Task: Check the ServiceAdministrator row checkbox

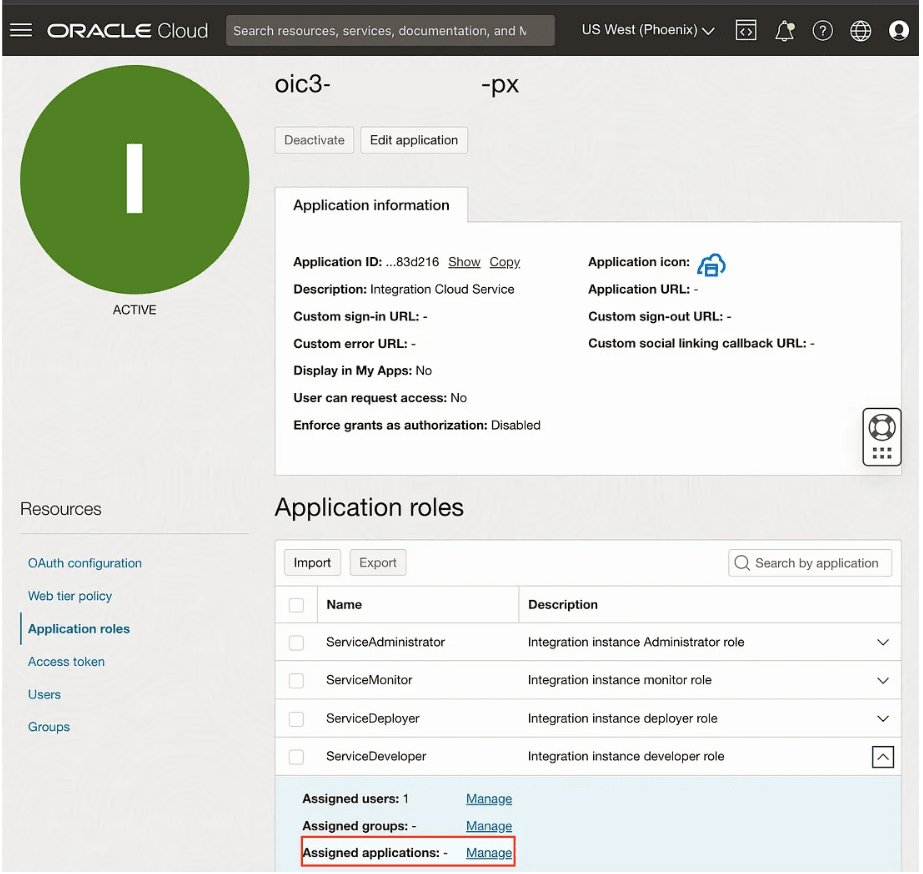Action: (x=296, y=642)
